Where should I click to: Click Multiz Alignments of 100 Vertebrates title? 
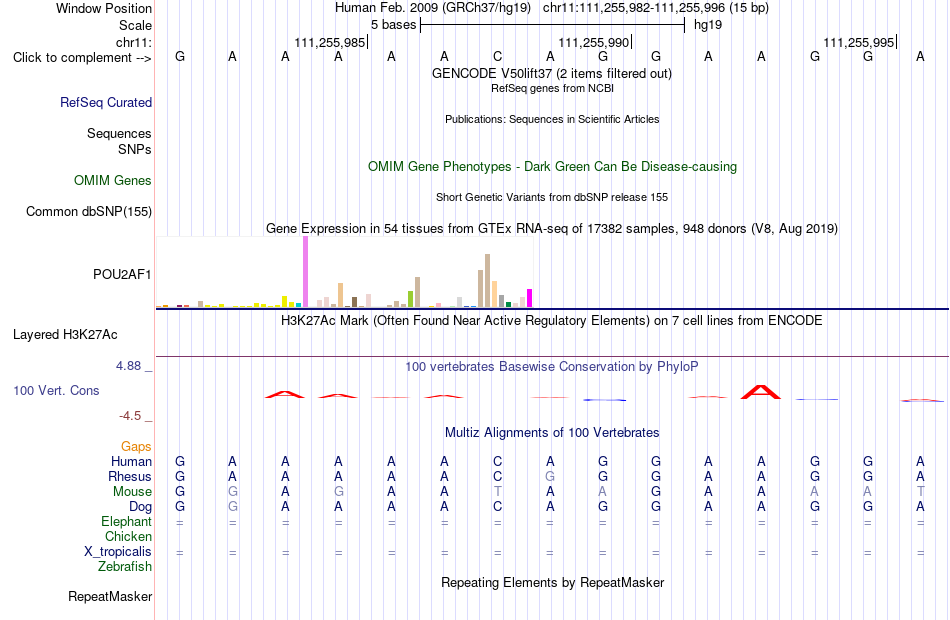point(552,433)
